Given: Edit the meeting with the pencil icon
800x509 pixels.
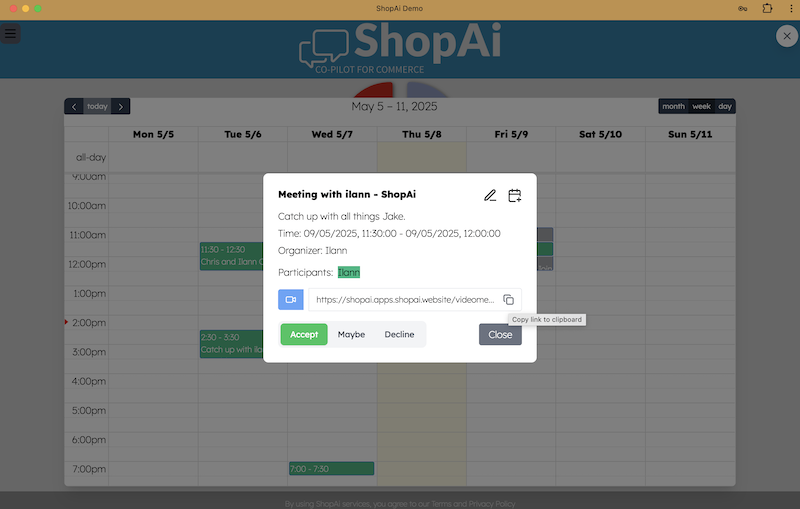Looking at the screenshot, I should click(490, 195).
